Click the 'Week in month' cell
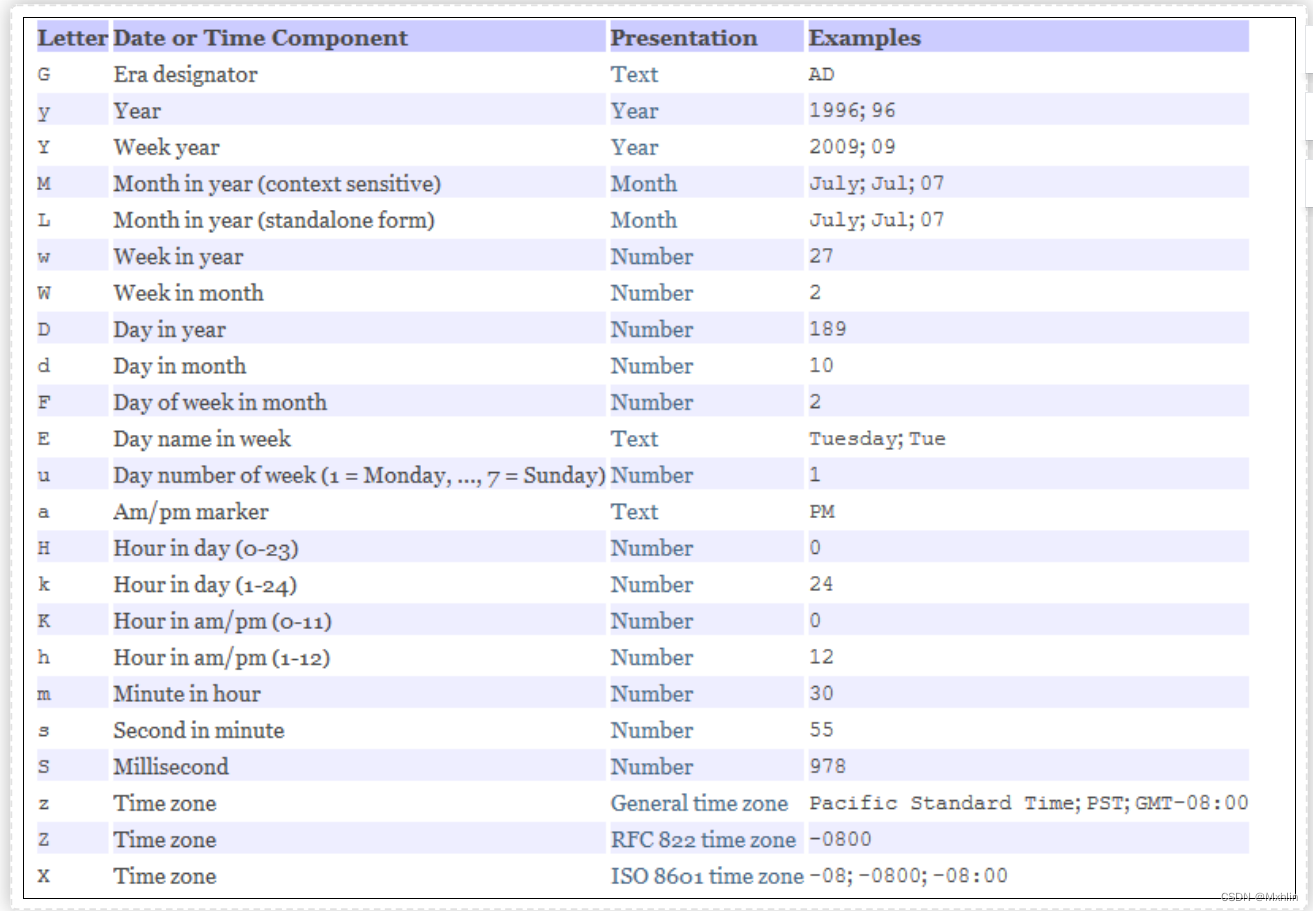1313x911 pixels. click(x=188, y=293)
